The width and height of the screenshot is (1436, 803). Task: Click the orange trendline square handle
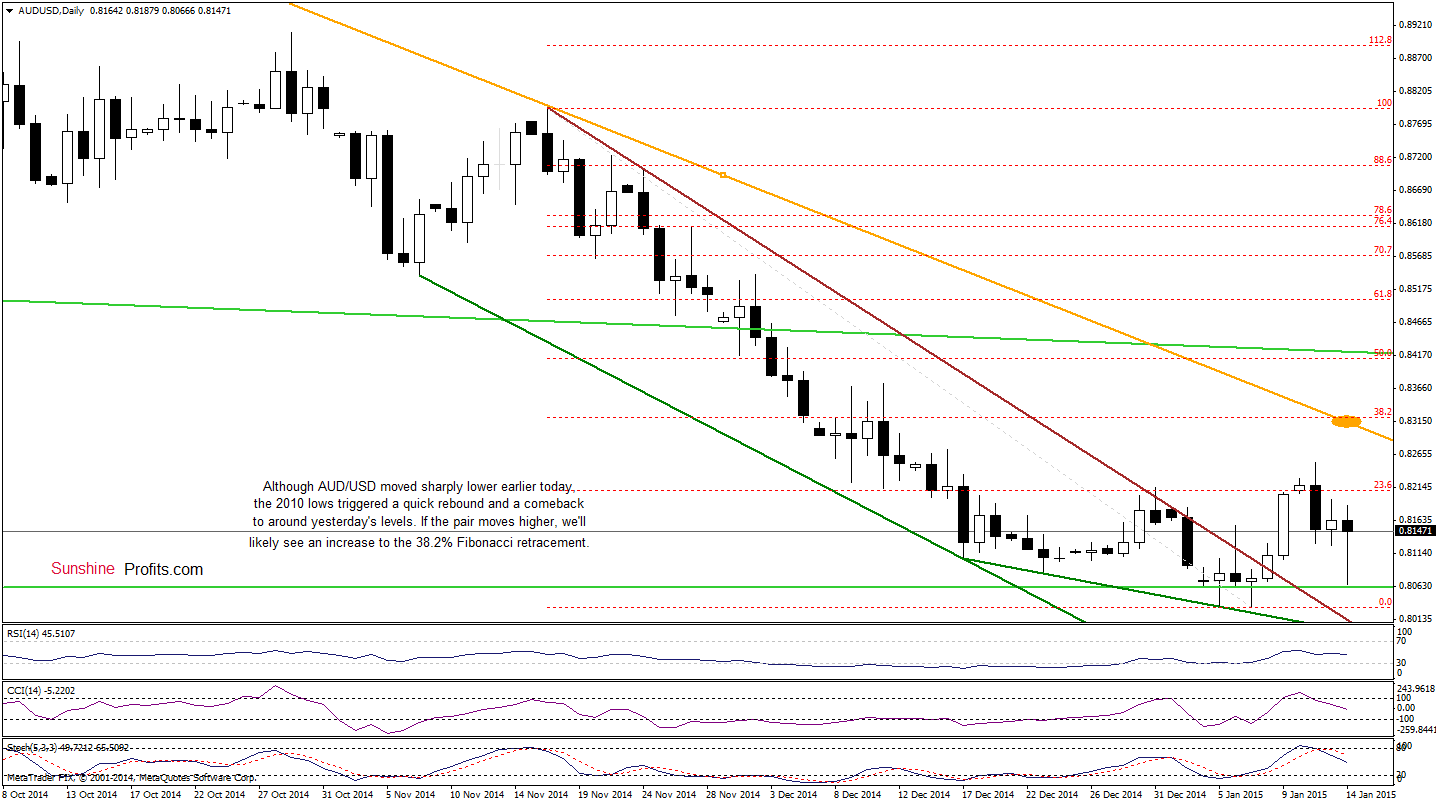point(722,176)
